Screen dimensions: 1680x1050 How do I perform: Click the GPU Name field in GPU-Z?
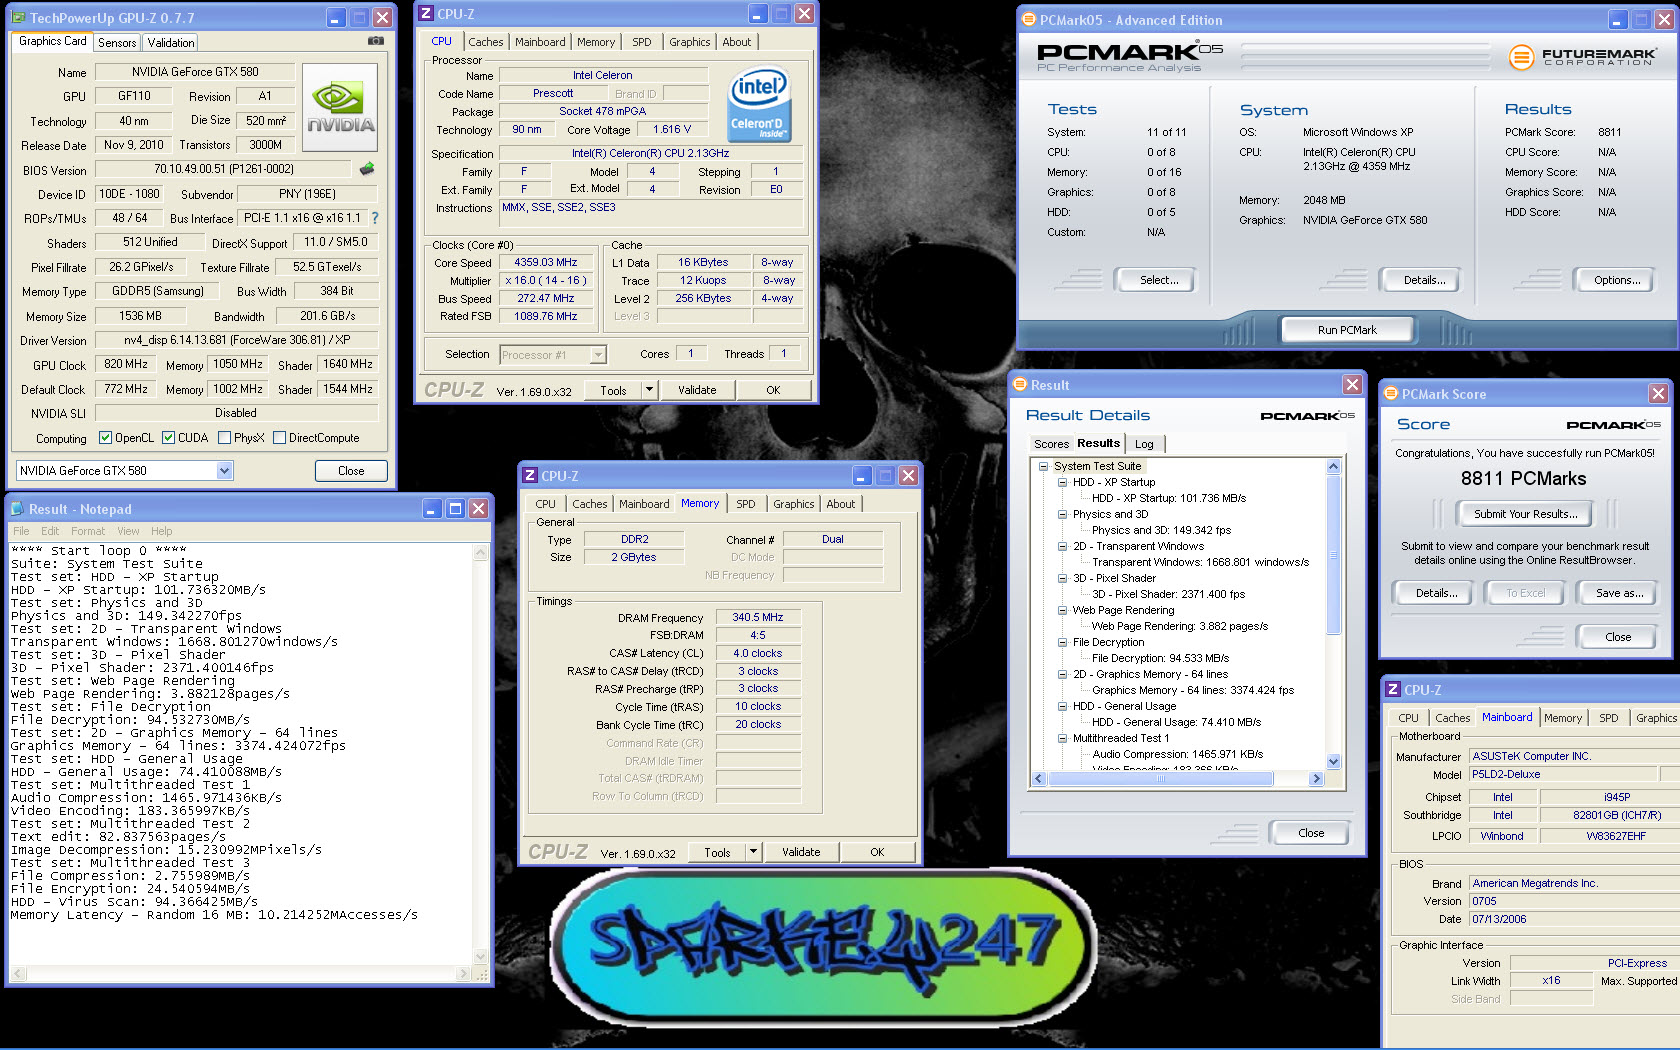(195, 72)
